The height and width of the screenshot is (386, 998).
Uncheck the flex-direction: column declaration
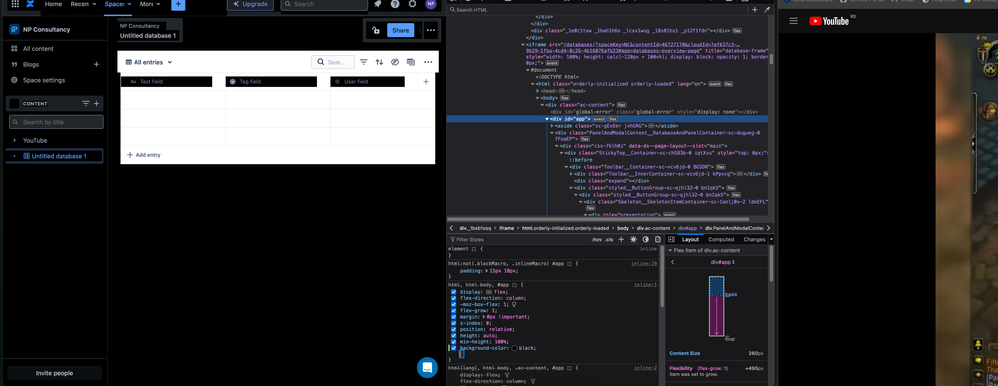[x=454, y=298]
